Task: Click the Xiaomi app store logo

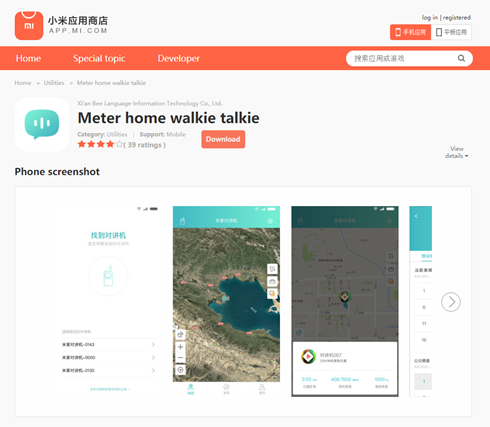Action: tap(29, 25)
